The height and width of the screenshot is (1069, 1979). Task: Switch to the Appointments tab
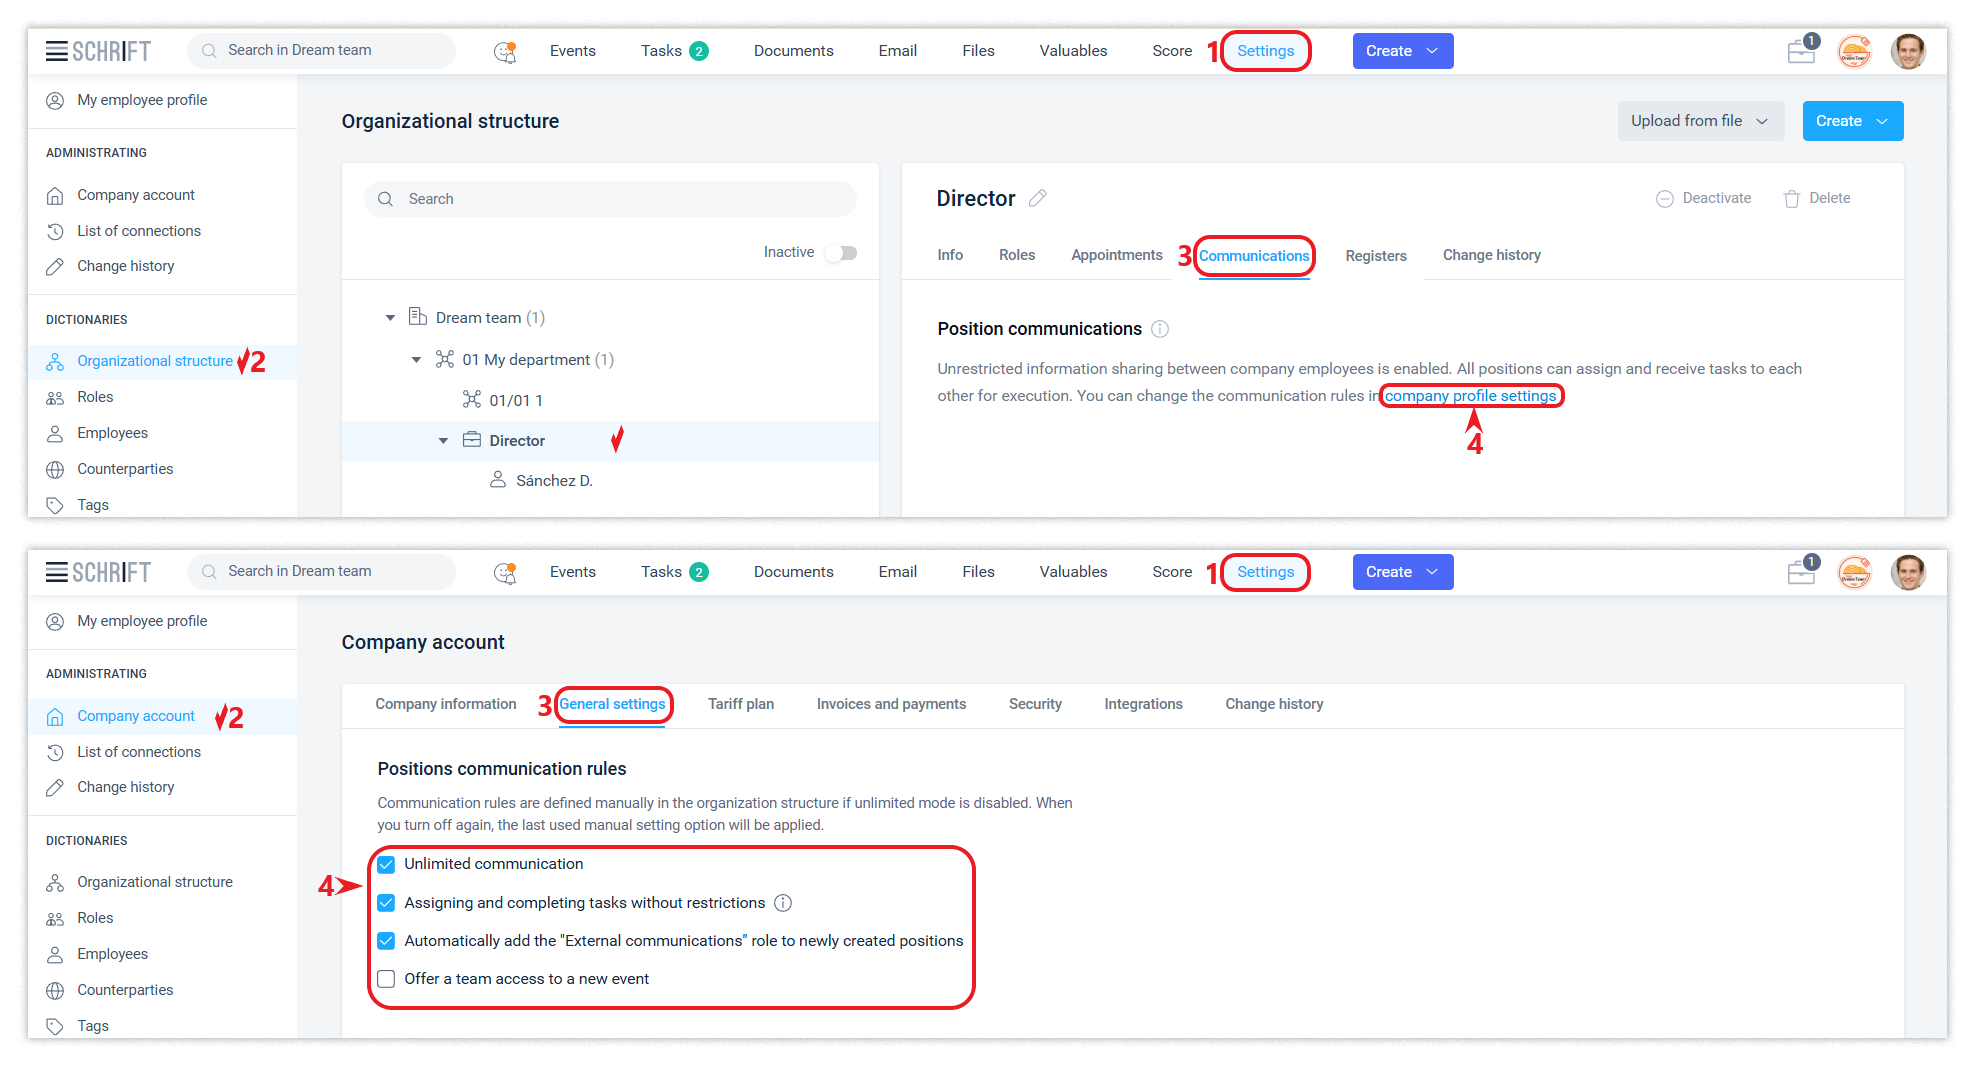(x=1116, y=255)
